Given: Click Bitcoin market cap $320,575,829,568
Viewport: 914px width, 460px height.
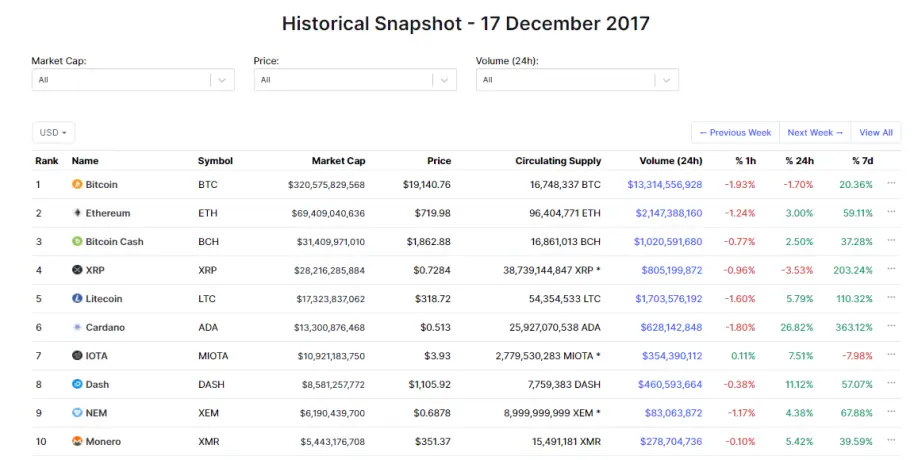Looking at the screenshot, I should click(x=326, y=184).
